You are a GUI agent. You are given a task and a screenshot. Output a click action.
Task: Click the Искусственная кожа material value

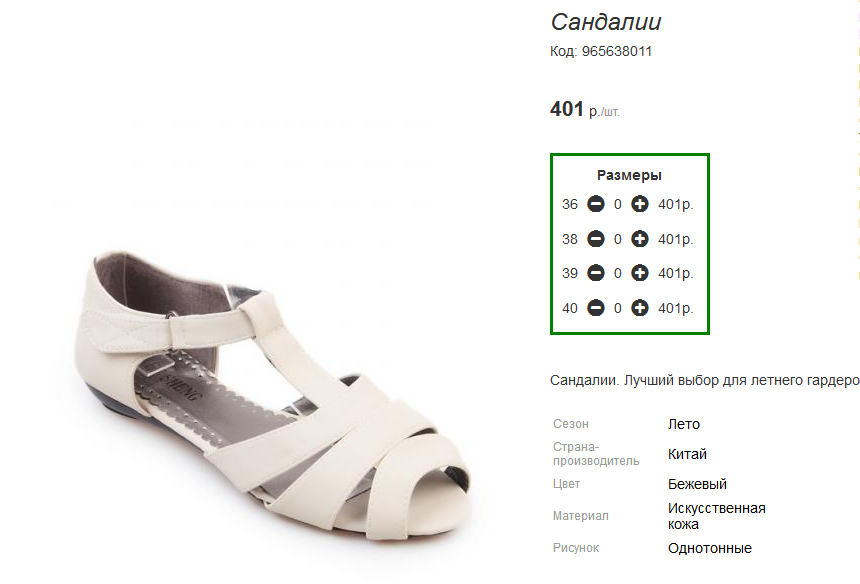click(x=716, y=517)
